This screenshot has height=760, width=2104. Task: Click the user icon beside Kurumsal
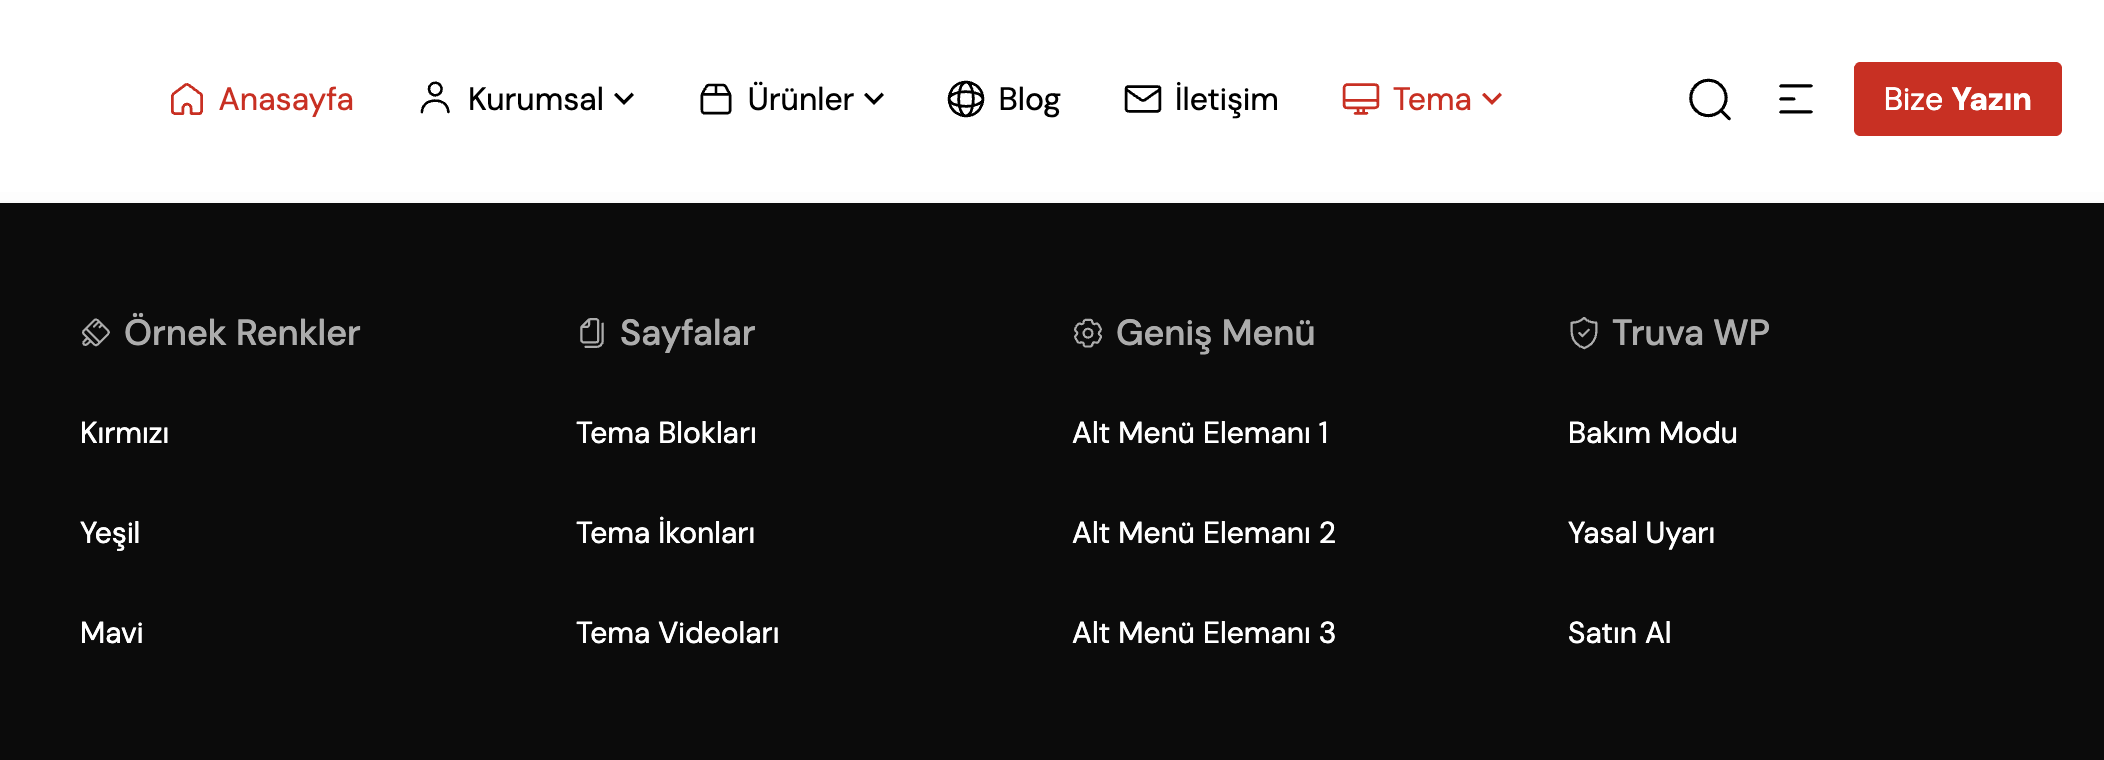tap(435, 99)
